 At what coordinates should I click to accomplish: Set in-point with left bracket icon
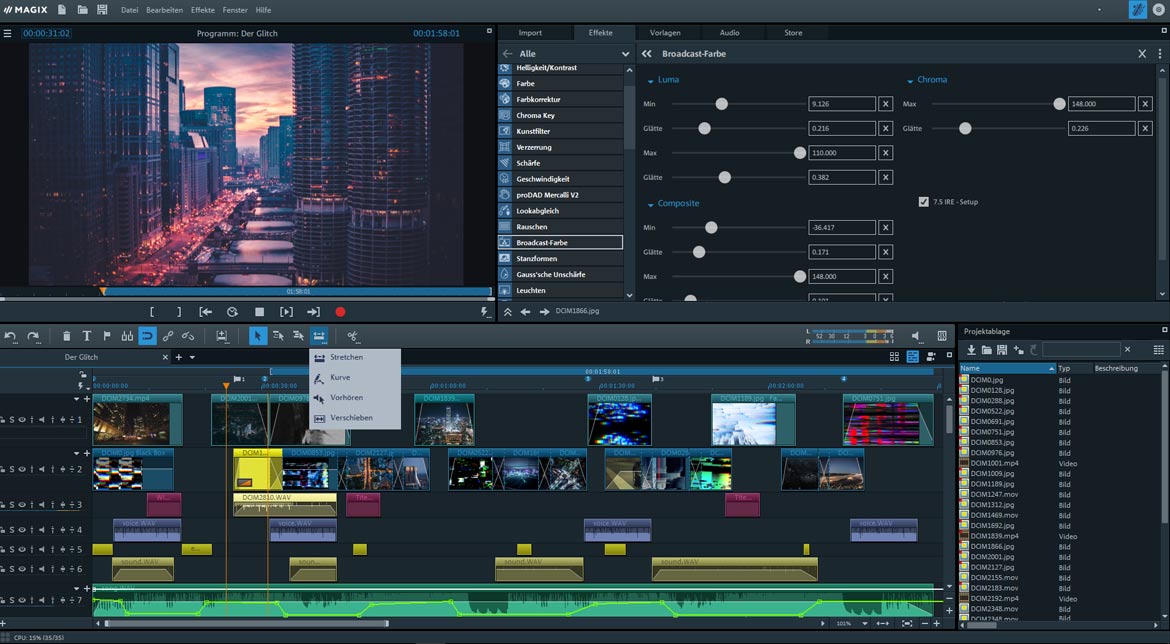coord(152,312)
